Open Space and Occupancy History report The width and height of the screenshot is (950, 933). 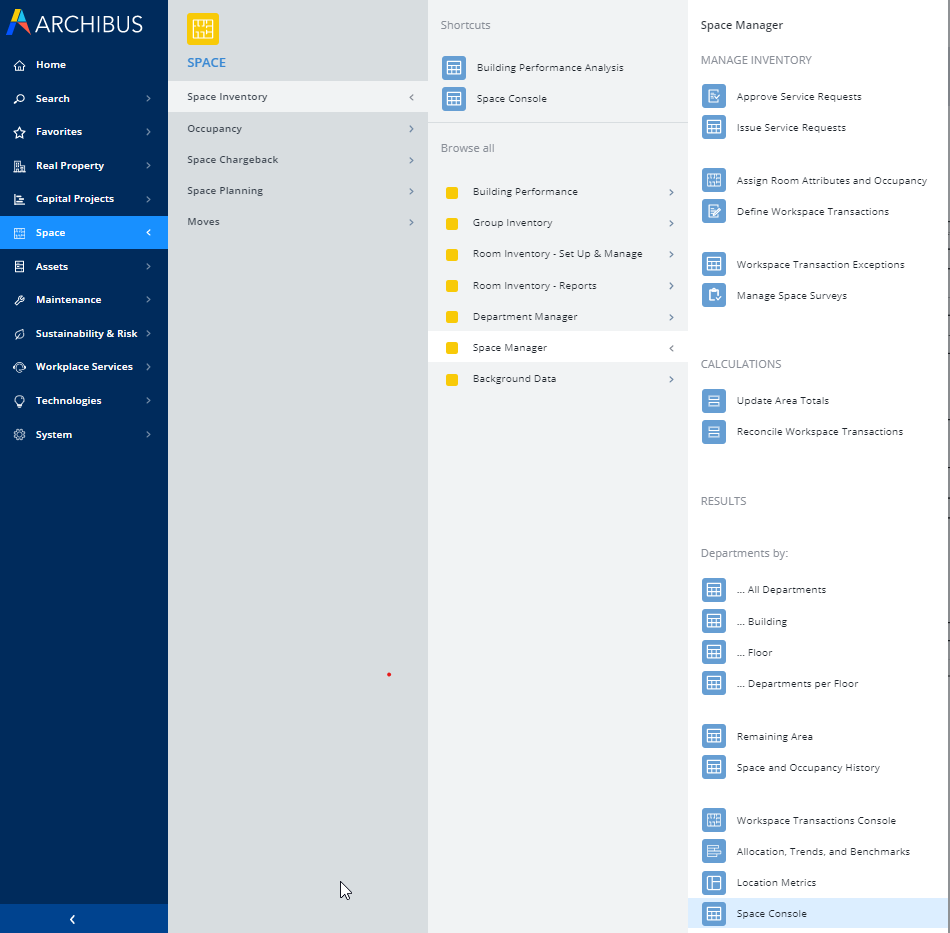[808, 768]
